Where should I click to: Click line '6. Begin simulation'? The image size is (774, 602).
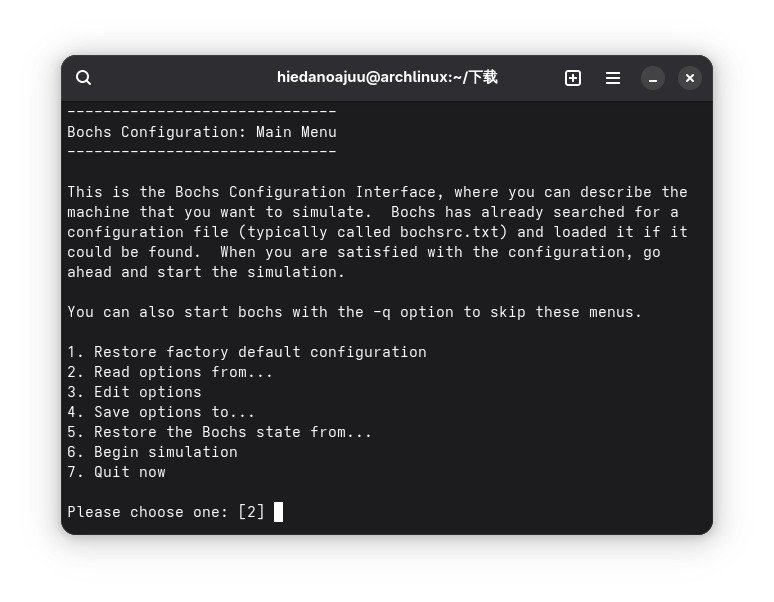[152, 452]
